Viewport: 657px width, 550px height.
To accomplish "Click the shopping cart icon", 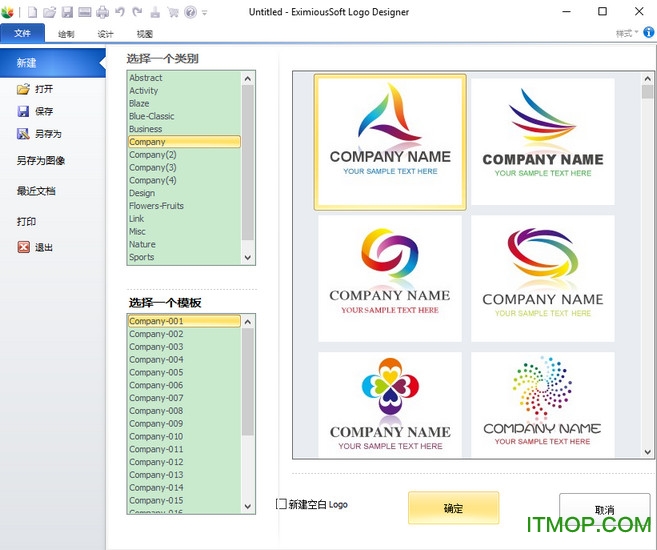I will [x=173, y=12].
